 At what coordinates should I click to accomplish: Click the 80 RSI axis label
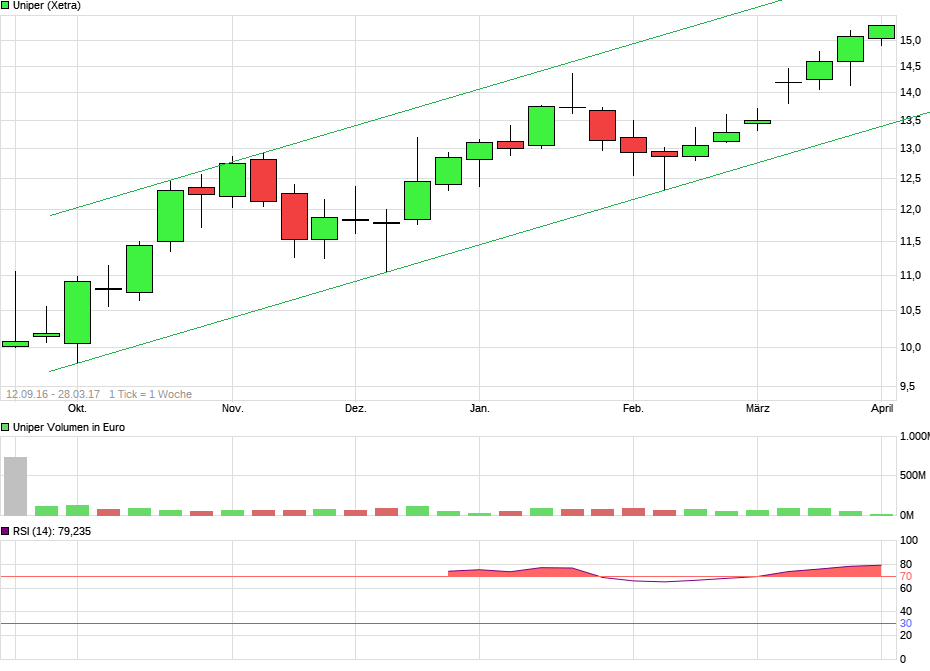click(x=906, y=564)
